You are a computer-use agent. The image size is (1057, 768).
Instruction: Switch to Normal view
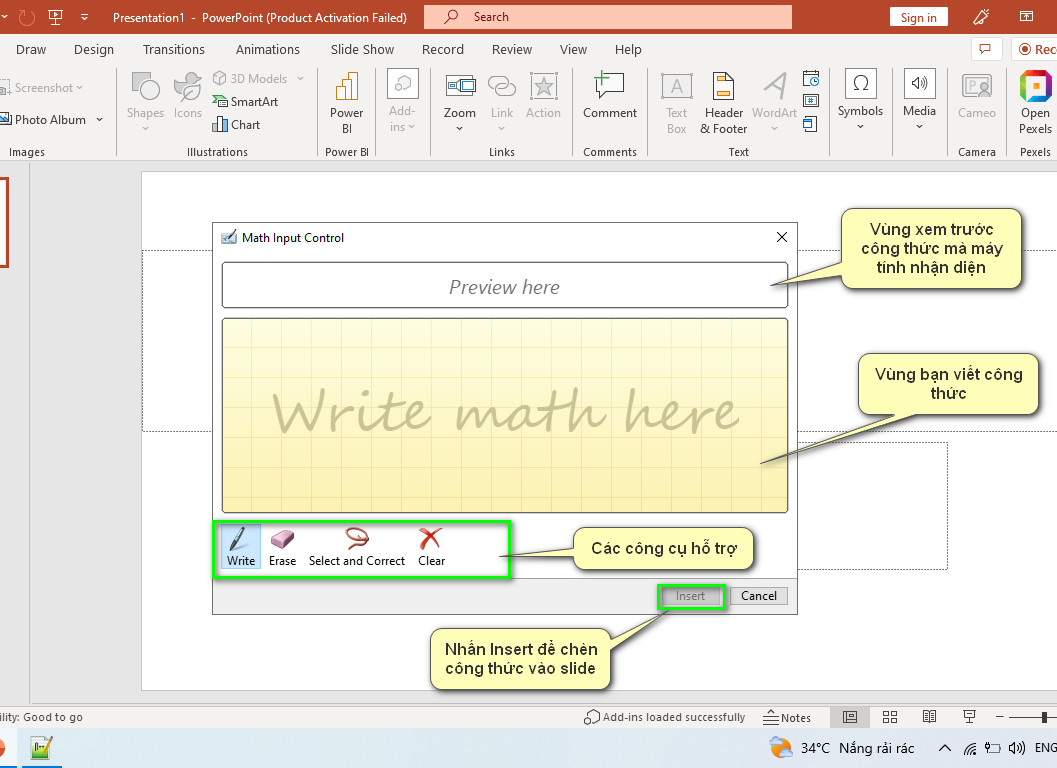[x=850, y=717]
